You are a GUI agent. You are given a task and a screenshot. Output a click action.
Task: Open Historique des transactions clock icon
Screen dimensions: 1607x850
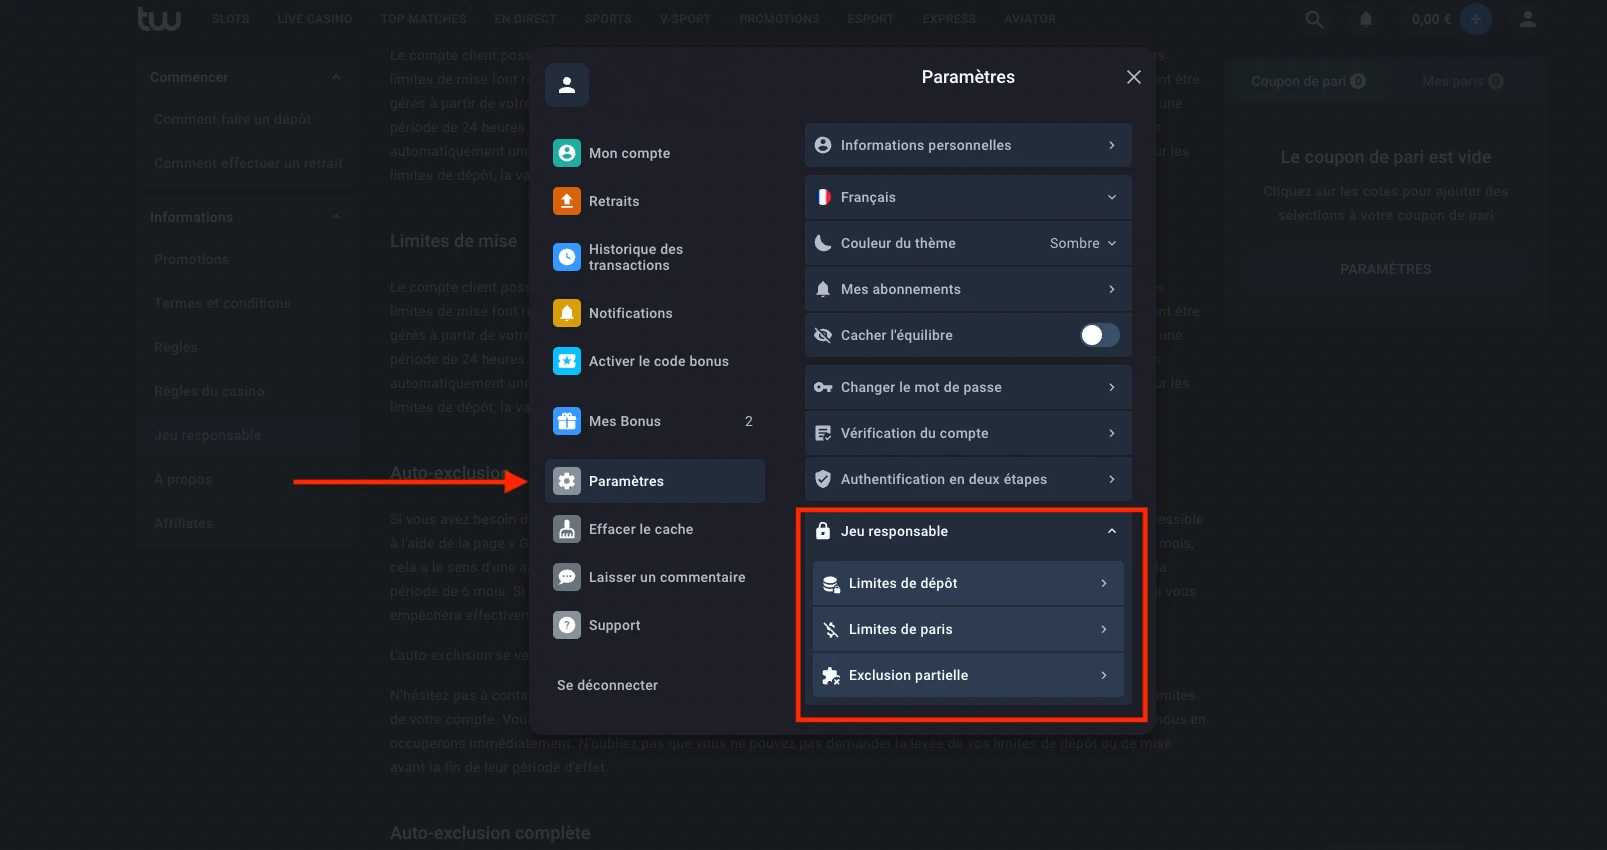pyautogui.click(x=567, y=257)
